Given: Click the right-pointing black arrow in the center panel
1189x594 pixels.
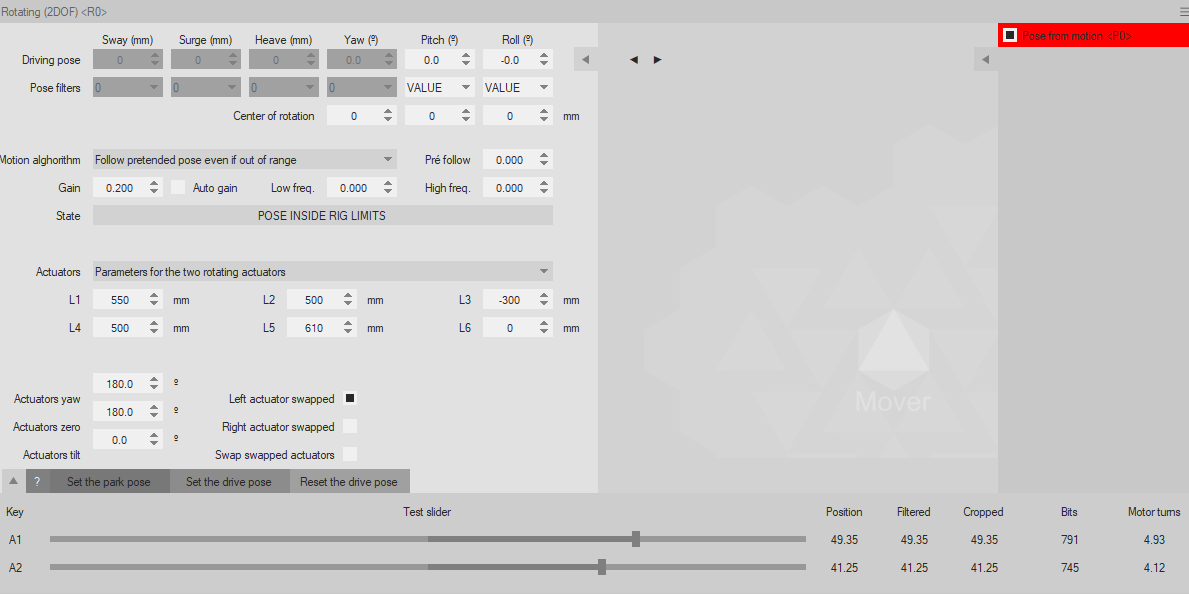Looking at the screenshot, I should [657, 60].
